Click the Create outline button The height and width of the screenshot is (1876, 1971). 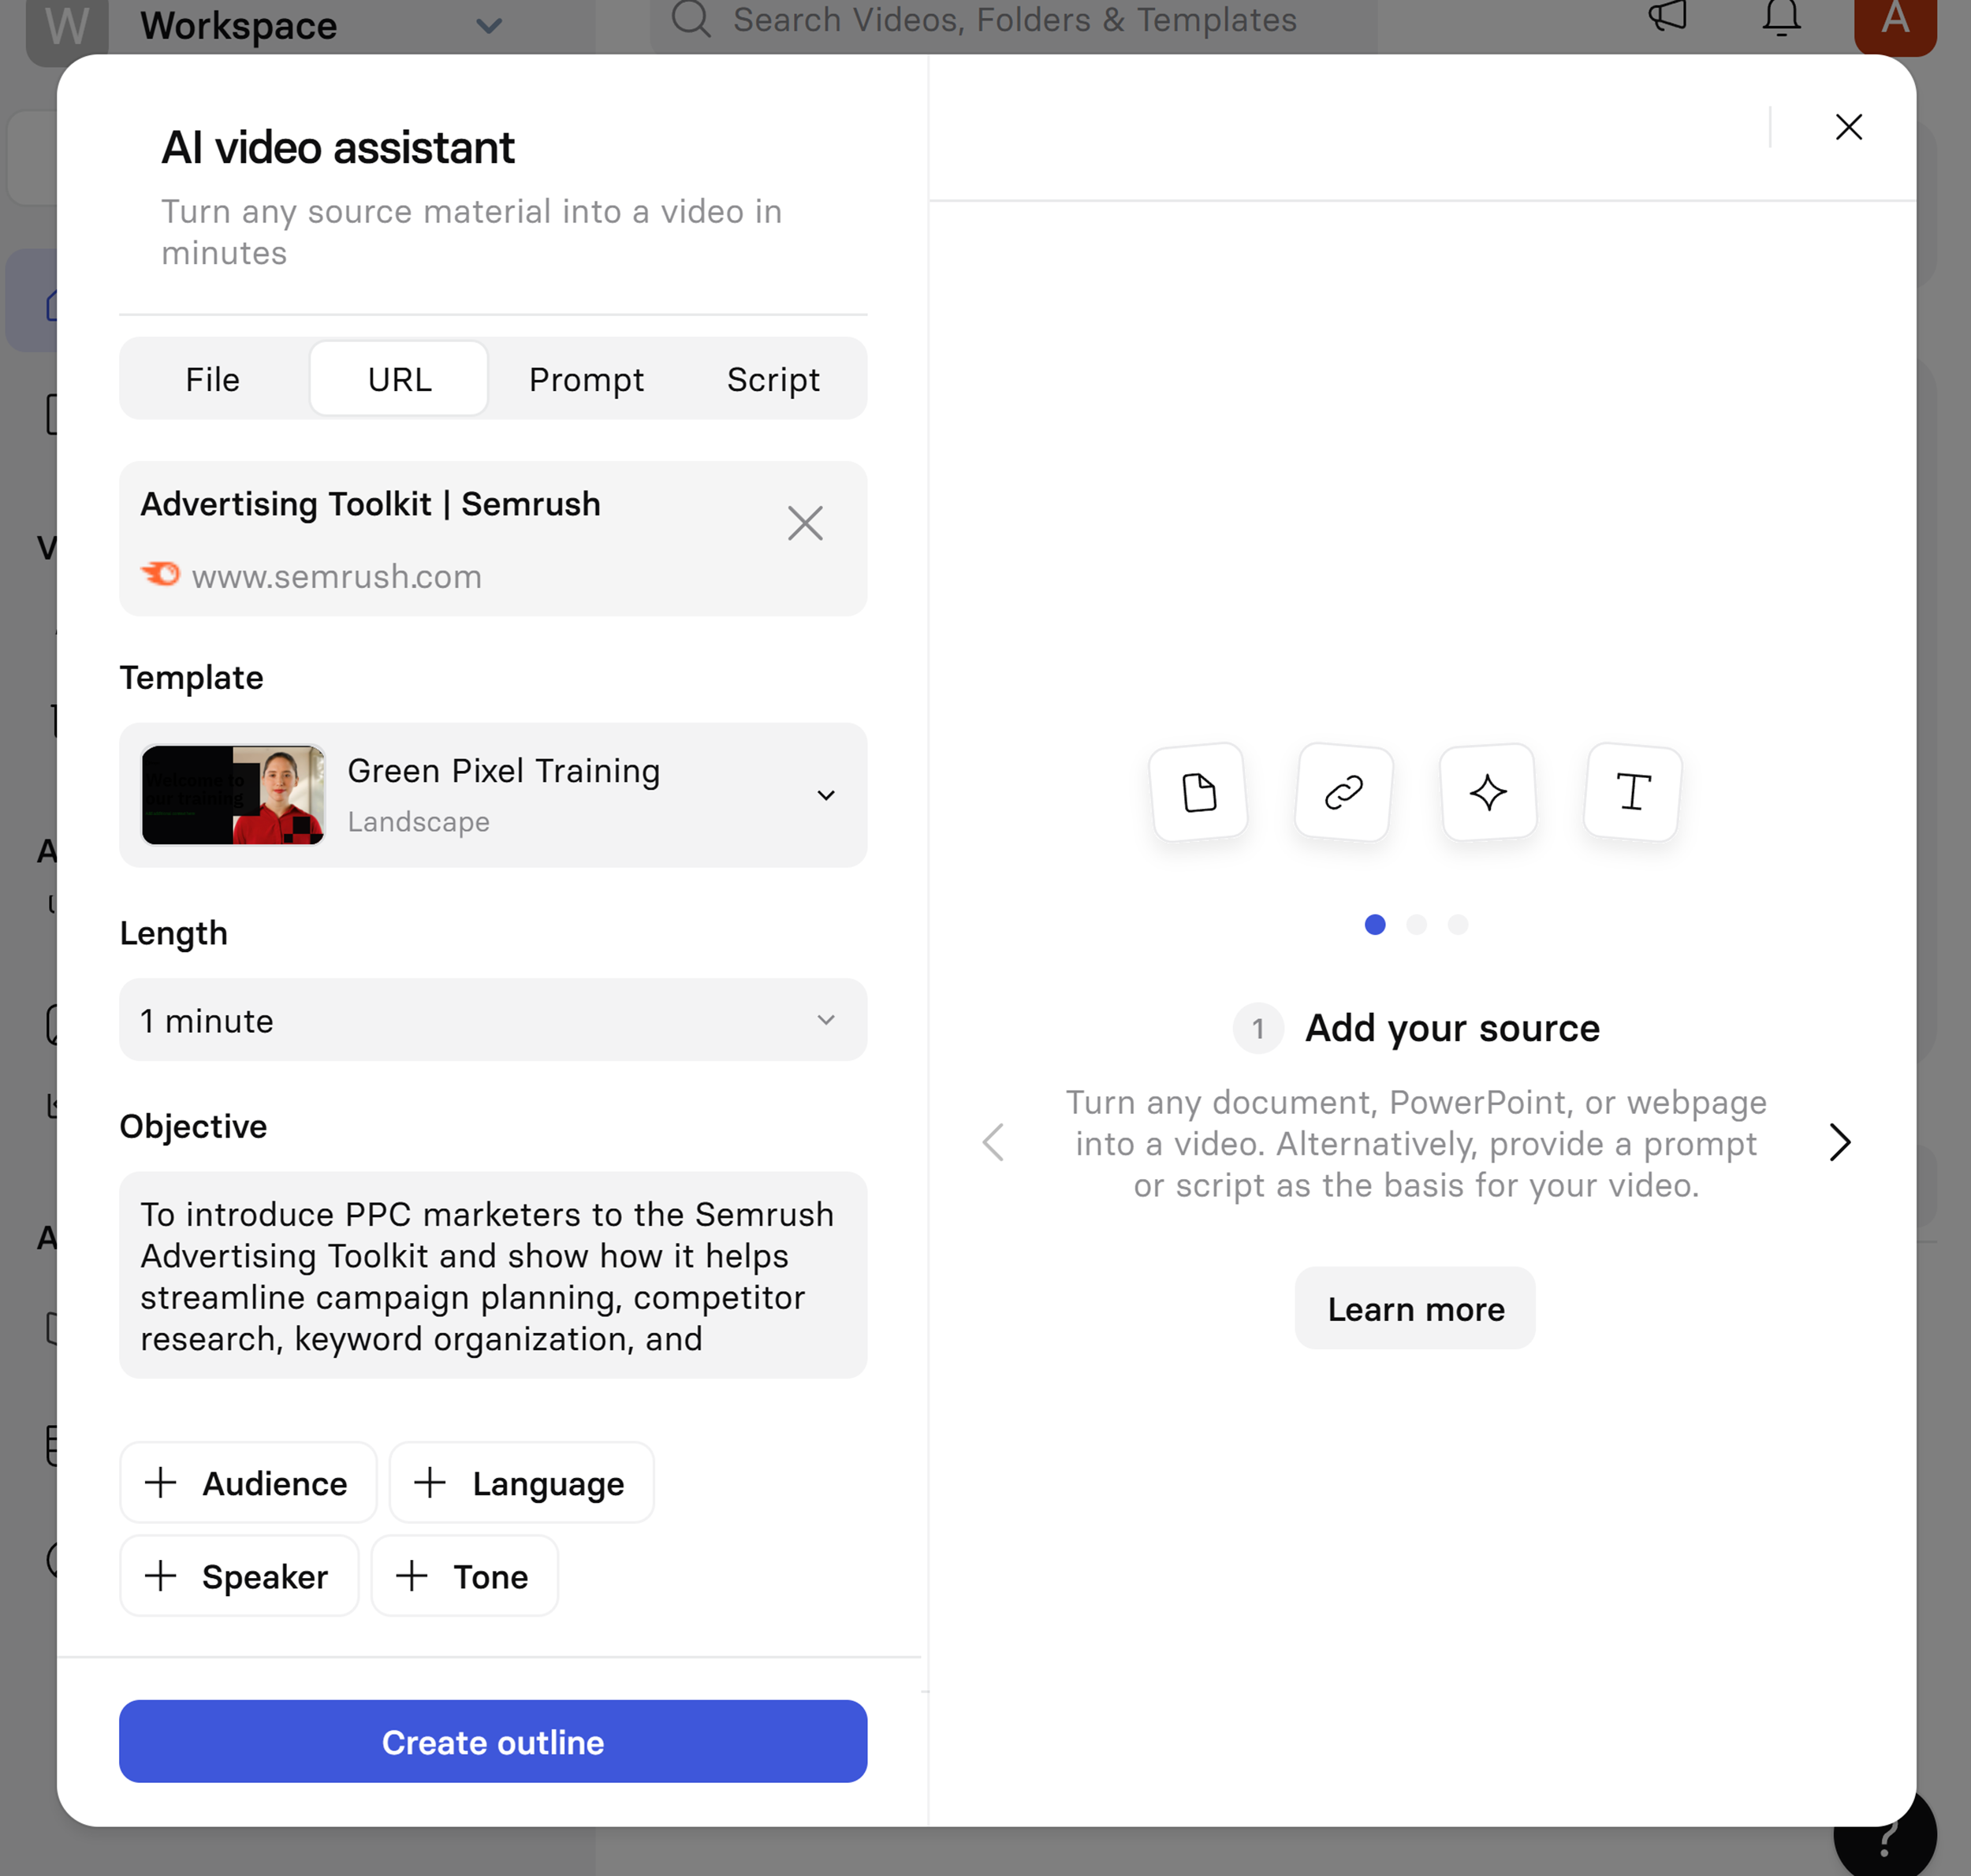493,1741
